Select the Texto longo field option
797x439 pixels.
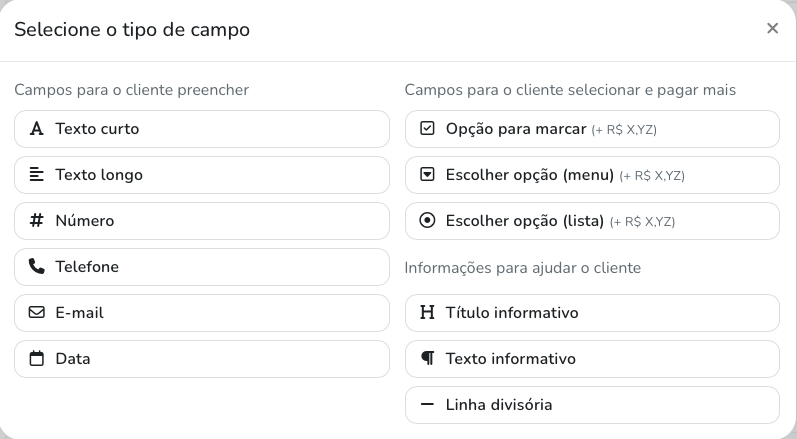201,175
